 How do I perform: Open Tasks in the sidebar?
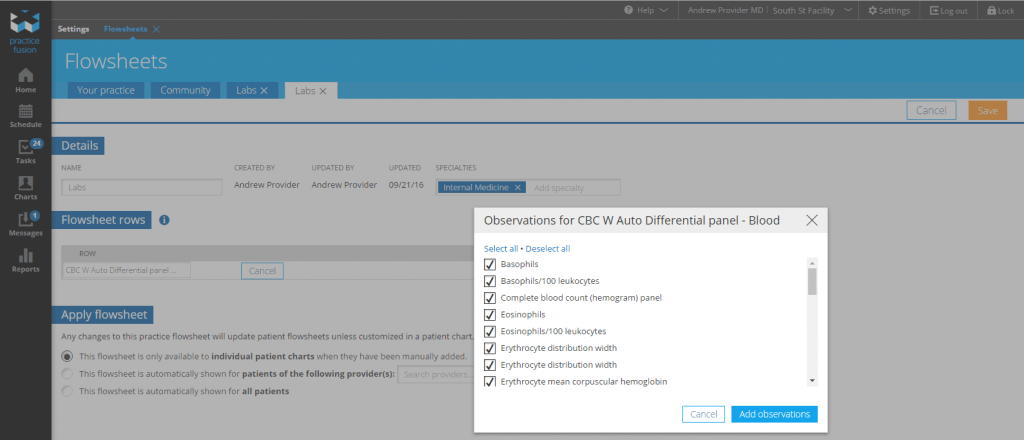pyautogui.click(x=25, y=152)
